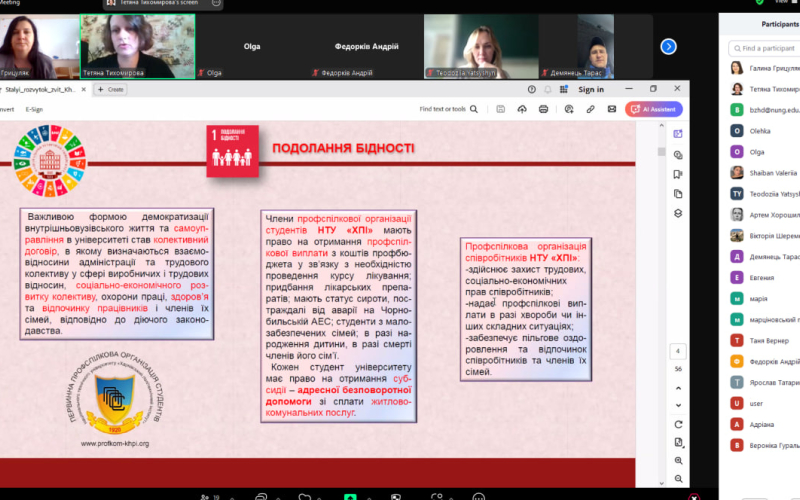This screenshot has width=800, height=500.
Task: Click page number box showing 4
Action: coord(678,351)
